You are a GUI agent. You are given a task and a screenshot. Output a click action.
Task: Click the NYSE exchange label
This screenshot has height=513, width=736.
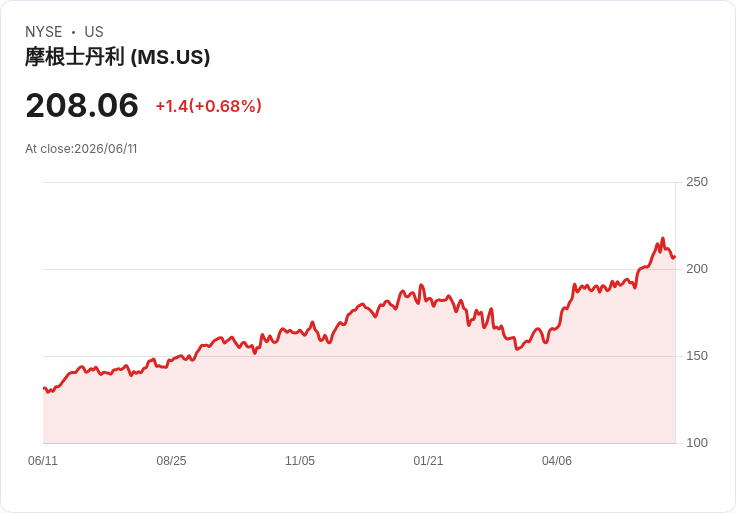[x=44, y=32]
